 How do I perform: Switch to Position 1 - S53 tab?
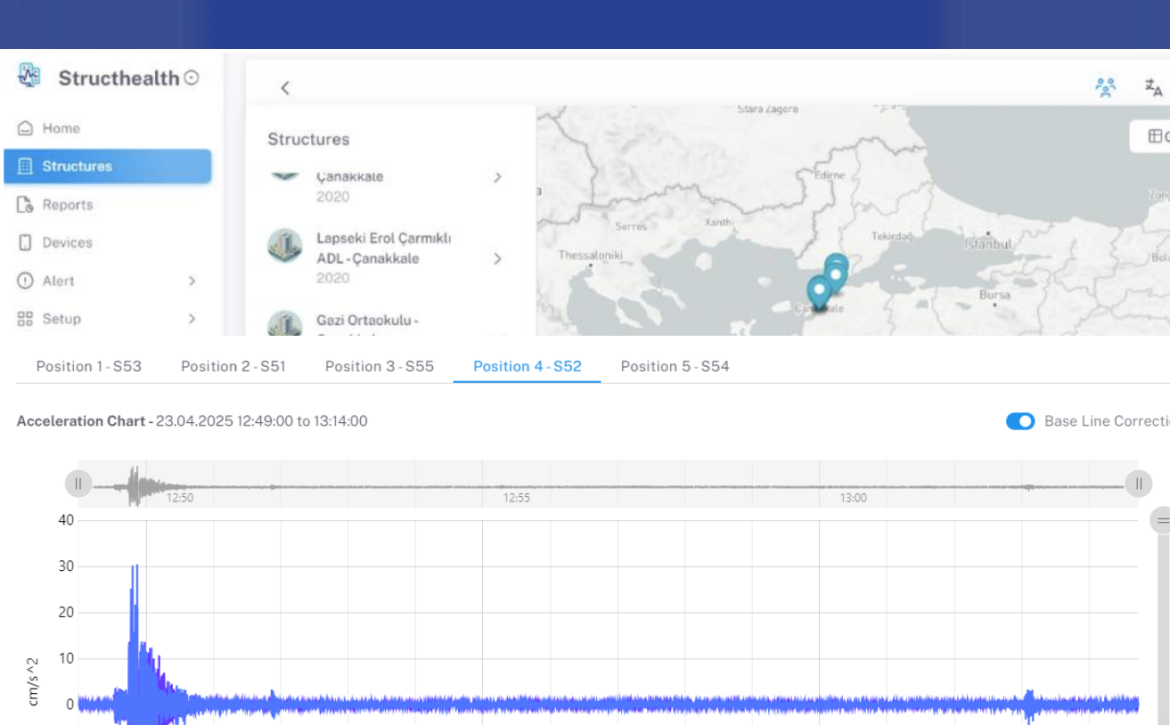tap(89, 366)
